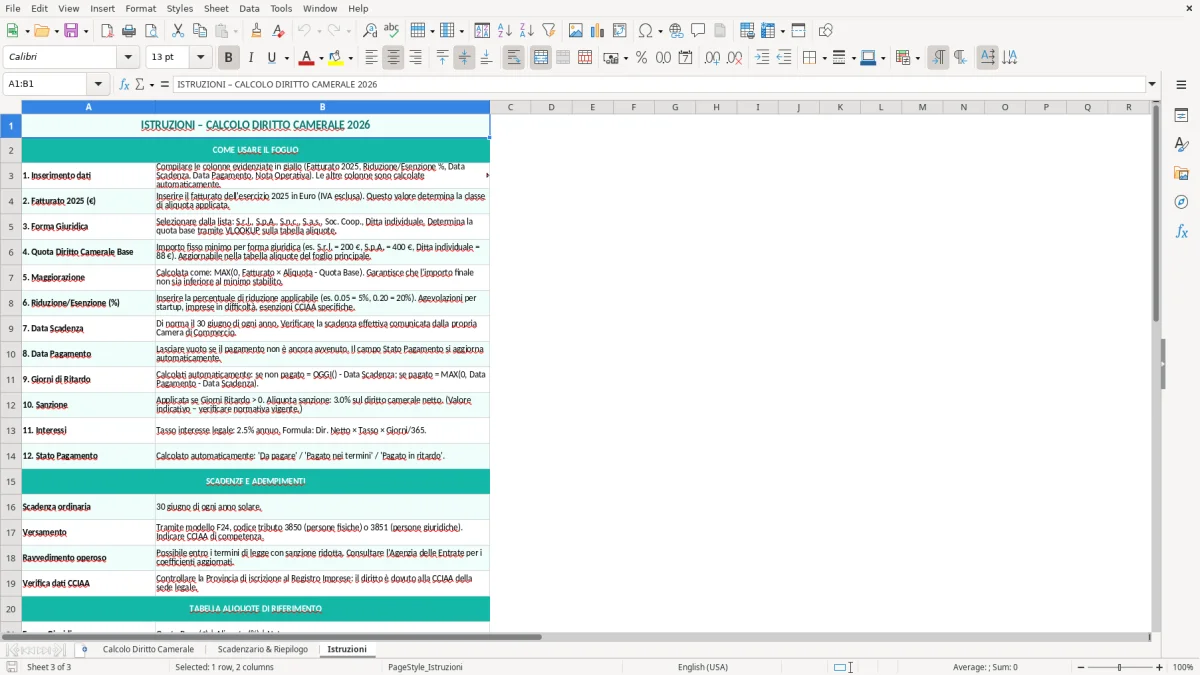
Task: Toggle Underline formatting
Action: [271, 58]
